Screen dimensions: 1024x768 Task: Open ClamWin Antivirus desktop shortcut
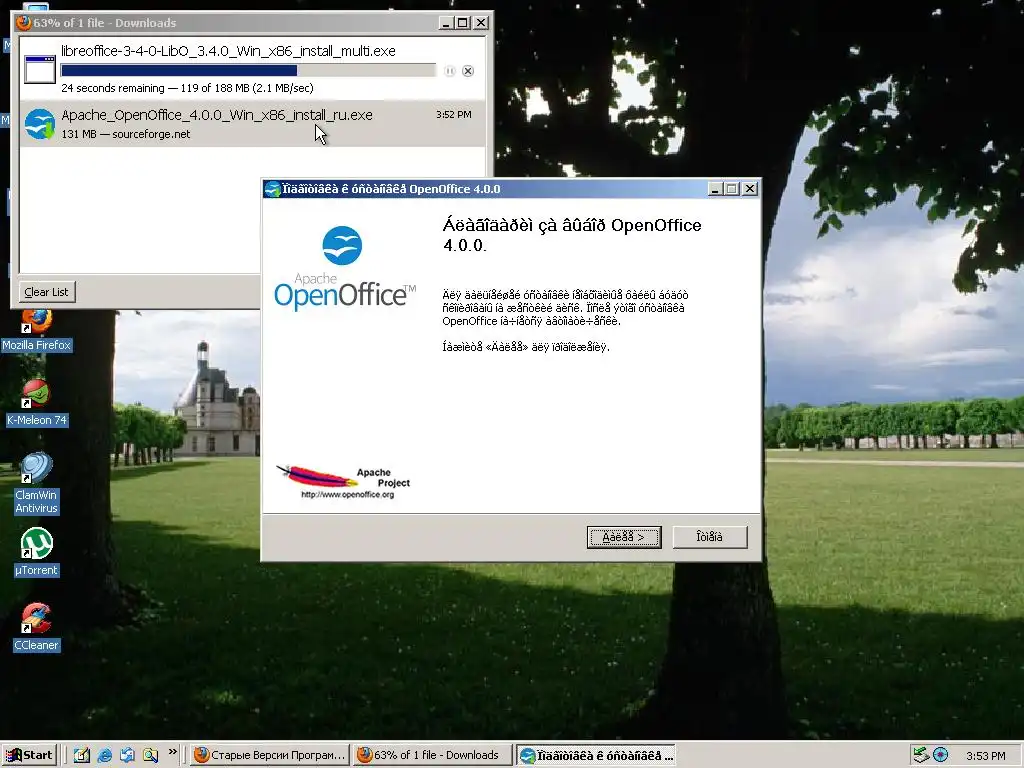(37, 483)
